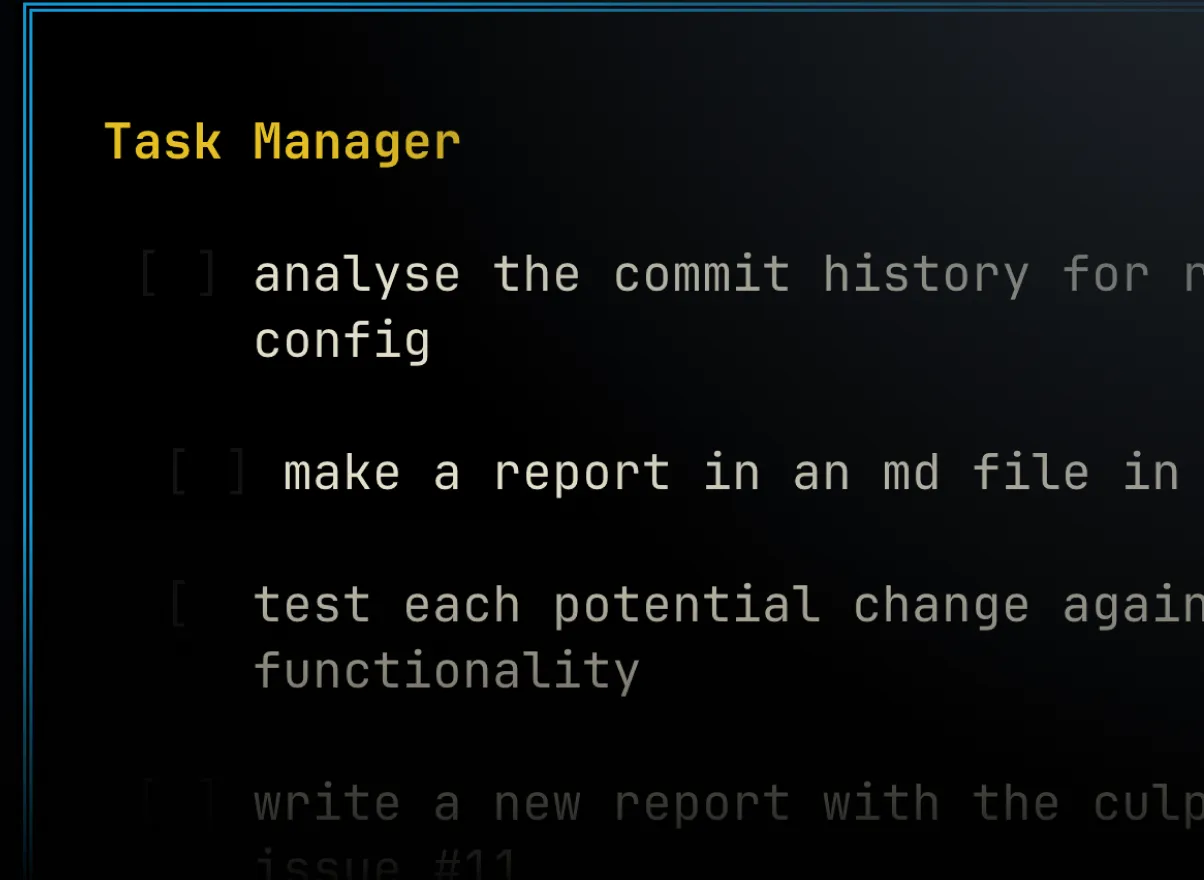Click the word file in second task
The image size is (1204, 880).
coord(1031,472)
